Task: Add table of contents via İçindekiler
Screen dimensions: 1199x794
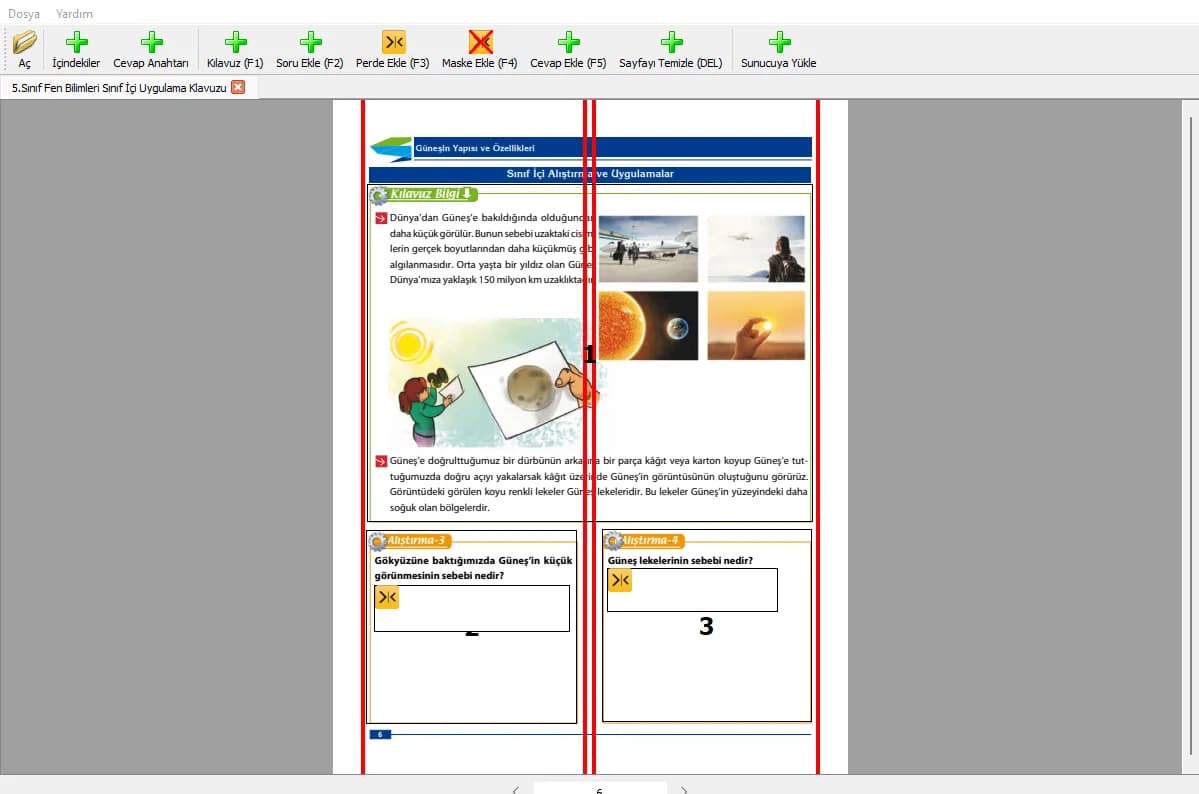Action: (x=76, y=50)
